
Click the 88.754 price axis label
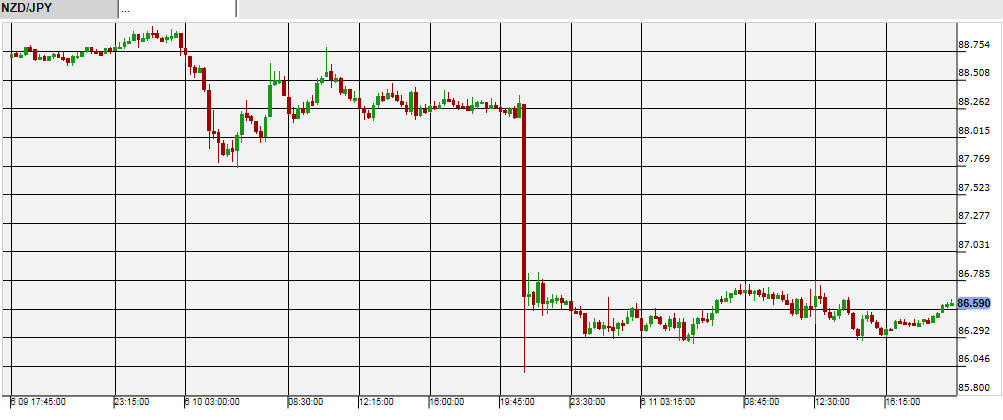974,45
